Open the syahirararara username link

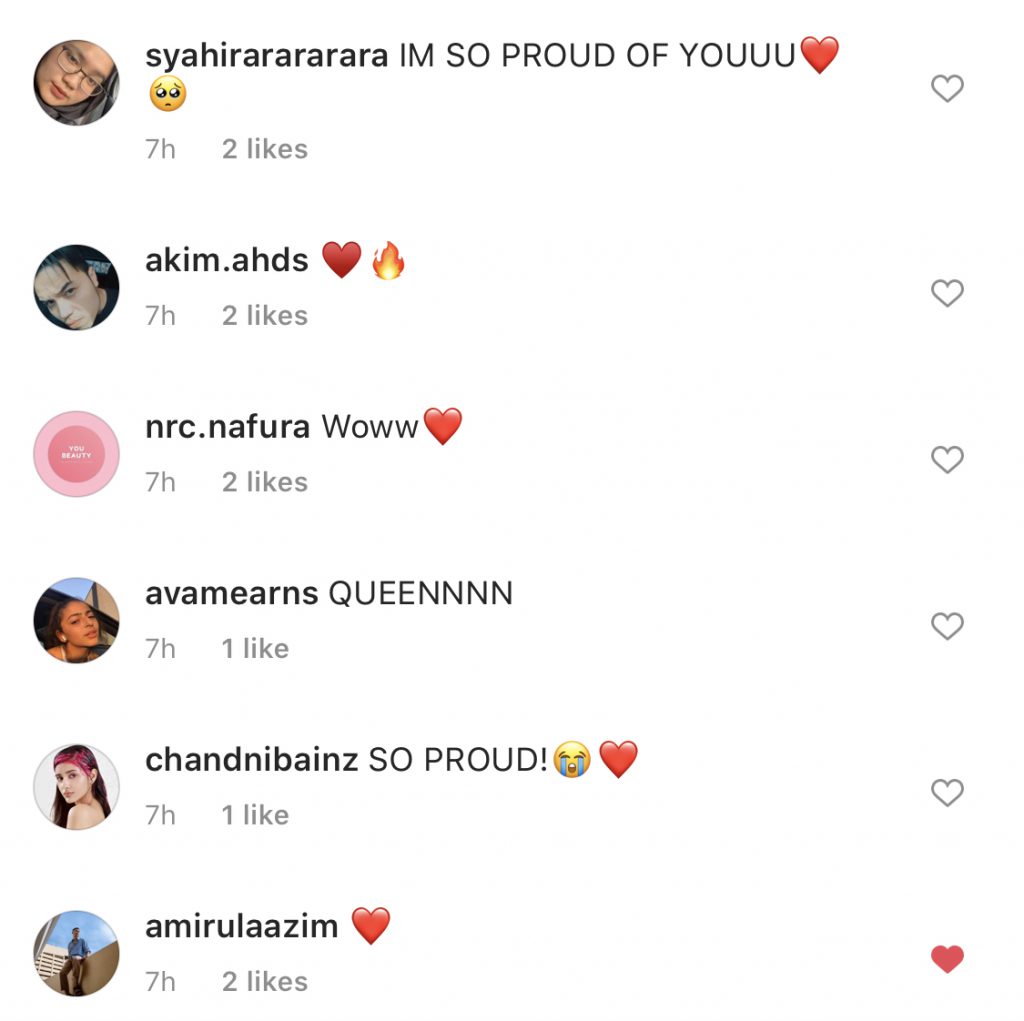click(x=266, y=56)
